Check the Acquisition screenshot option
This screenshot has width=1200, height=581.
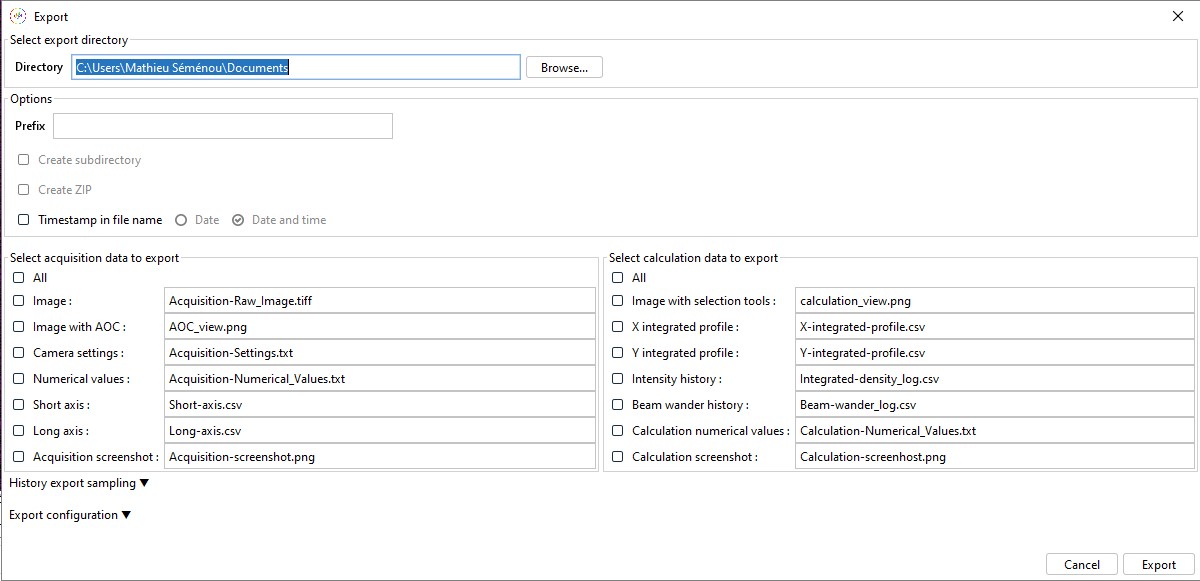coord(19,457)
